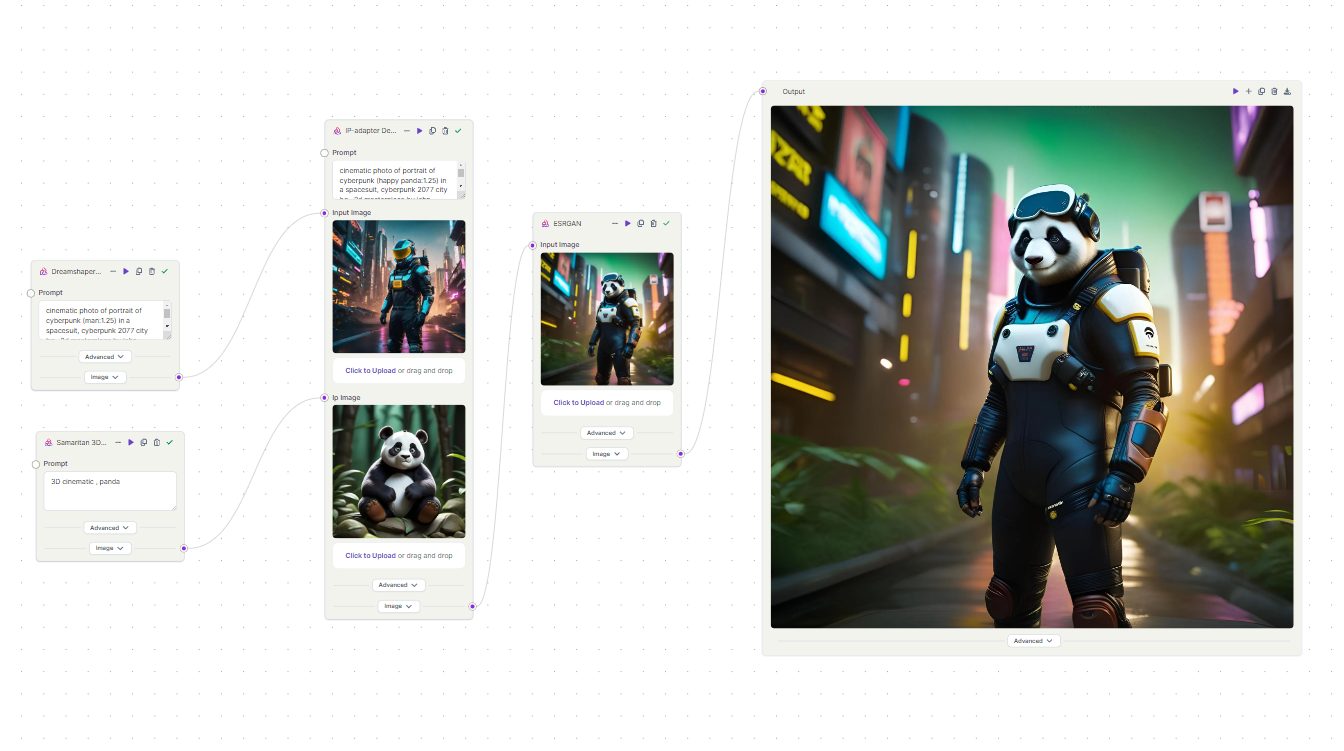Expand Advanced options in the ESRGAN node
Screen dimensions: 1344x751
[607, 433]
